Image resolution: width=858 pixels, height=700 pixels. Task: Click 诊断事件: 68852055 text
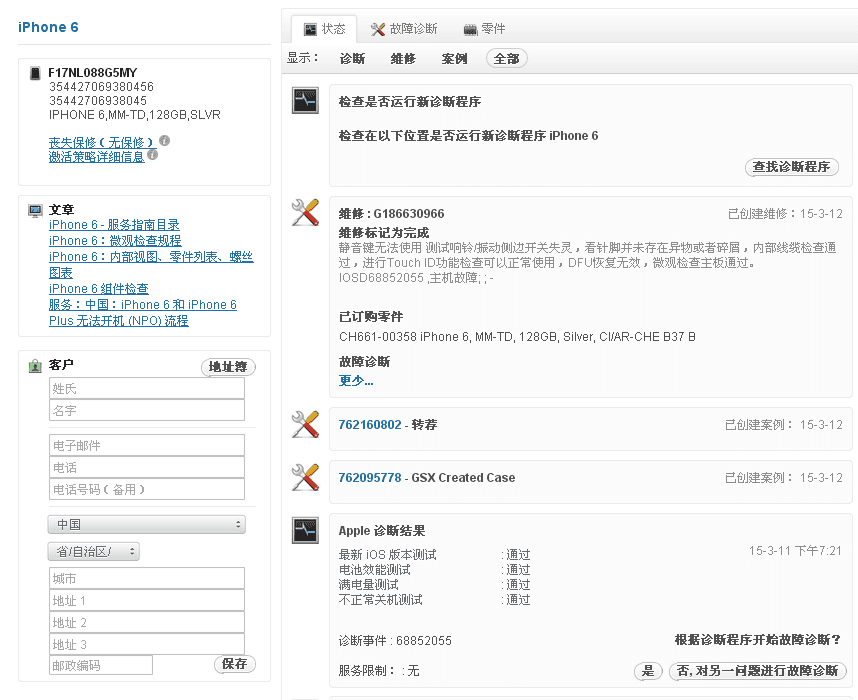tap(395, 640)
